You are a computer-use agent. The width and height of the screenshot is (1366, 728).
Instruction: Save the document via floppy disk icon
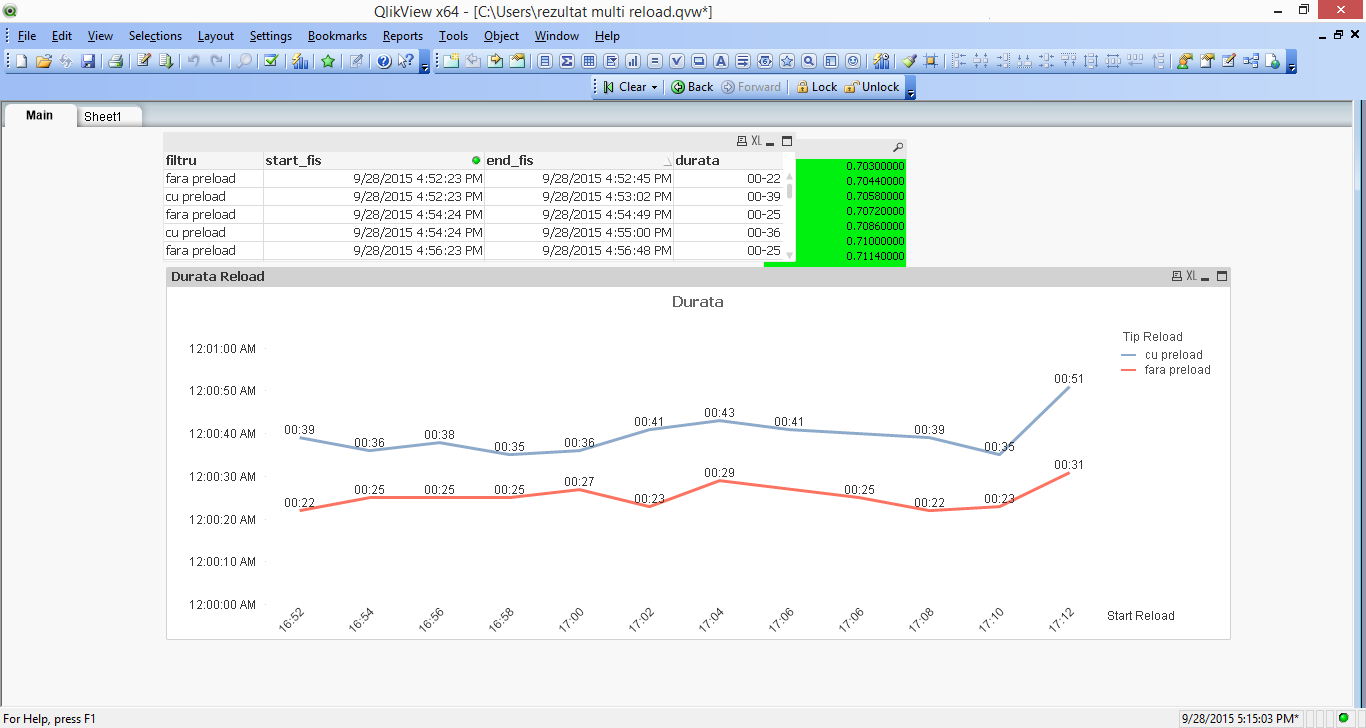click(x=88, y=61)
